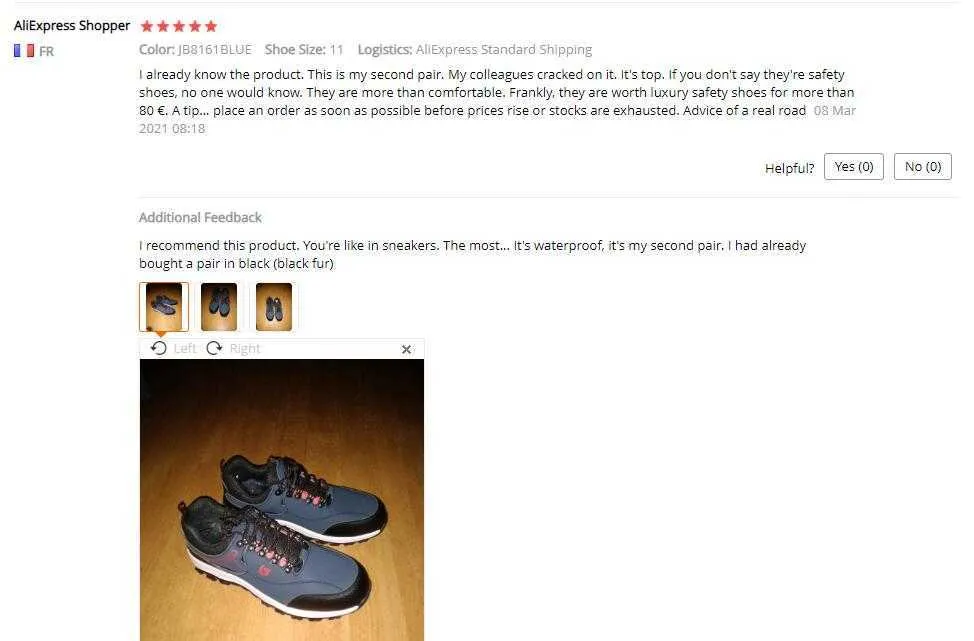Click the Color JB8161BLUE label
The height and width of the screenshot is (641, 974).
pos(195,50)
